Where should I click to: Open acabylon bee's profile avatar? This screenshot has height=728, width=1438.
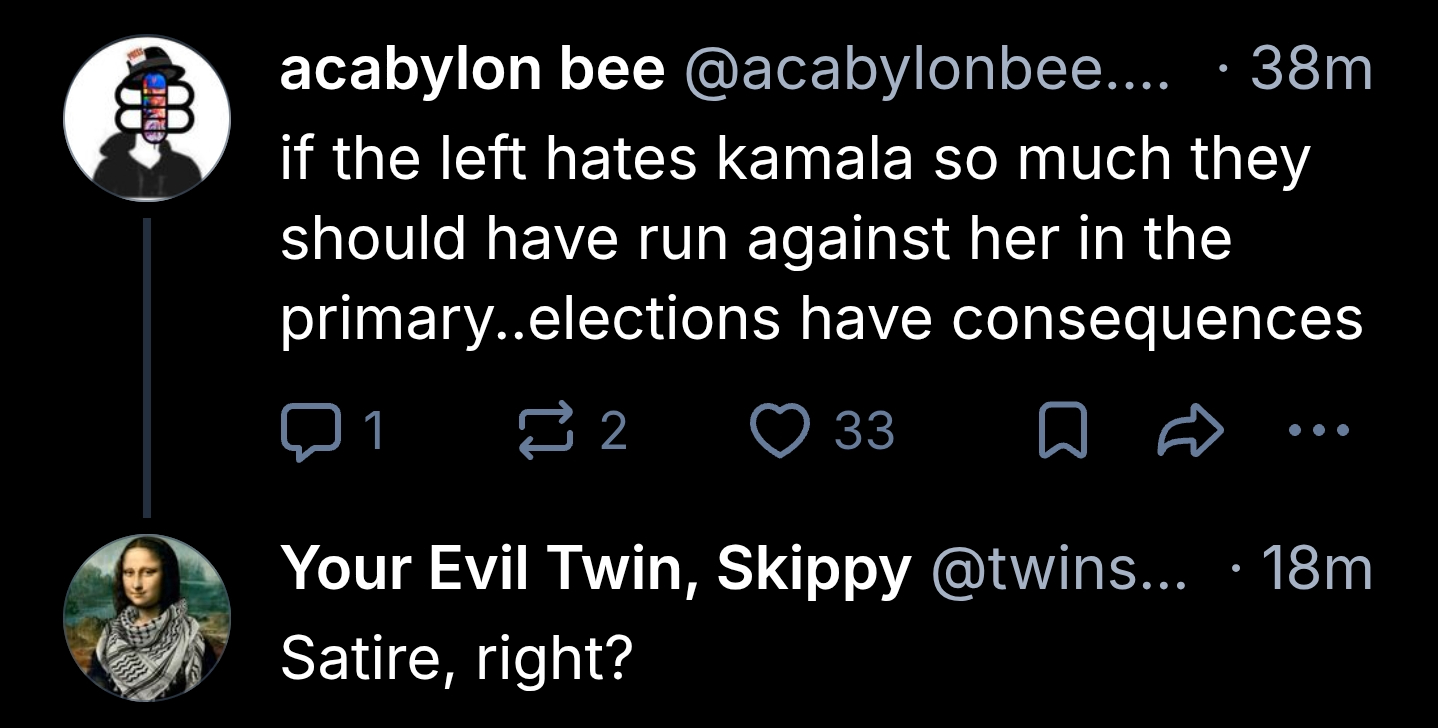point(147,119)
